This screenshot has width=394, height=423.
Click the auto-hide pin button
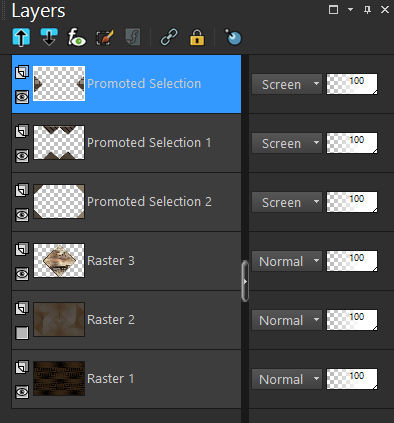pyautogui.click(x=367, y=10)
